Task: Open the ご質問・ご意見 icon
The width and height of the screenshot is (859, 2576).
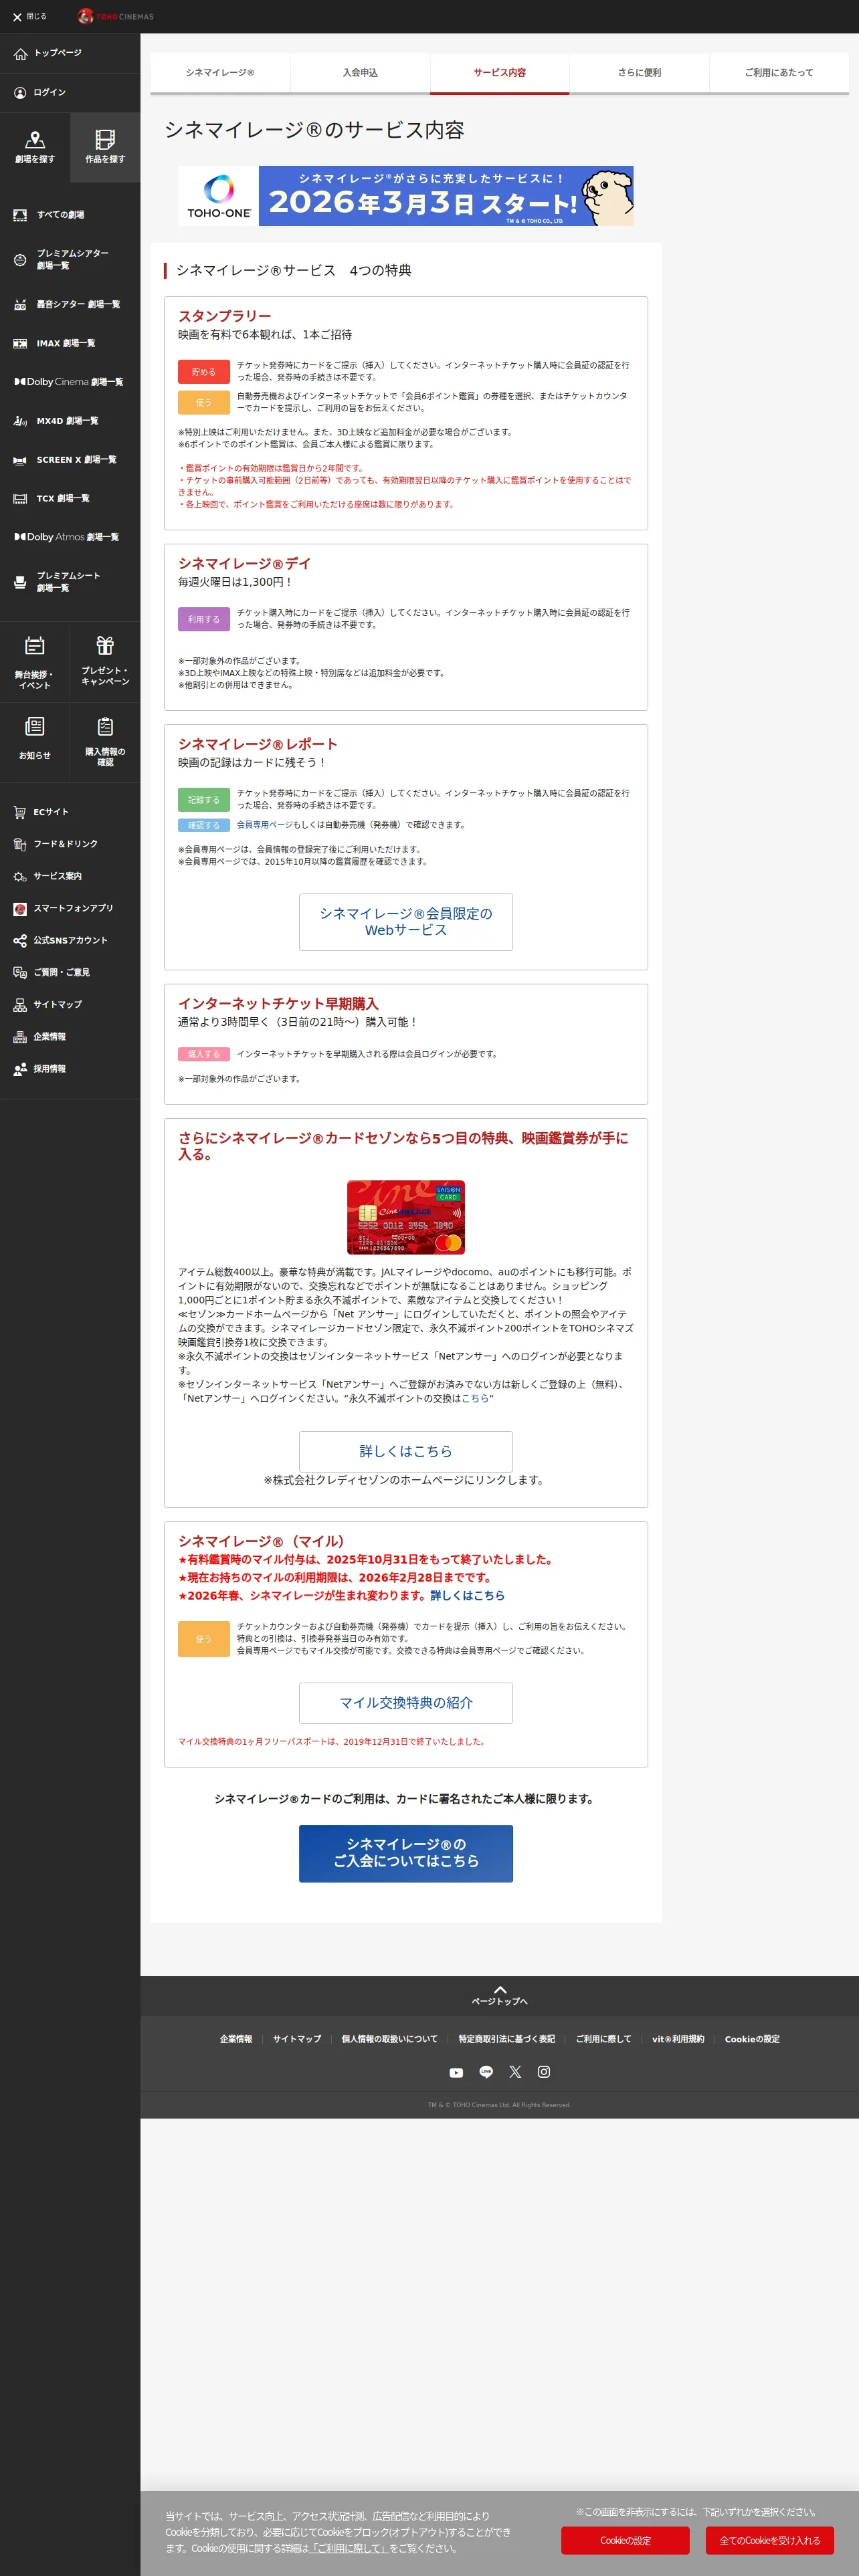Action: pyautogui.click(x=20, y=972)
